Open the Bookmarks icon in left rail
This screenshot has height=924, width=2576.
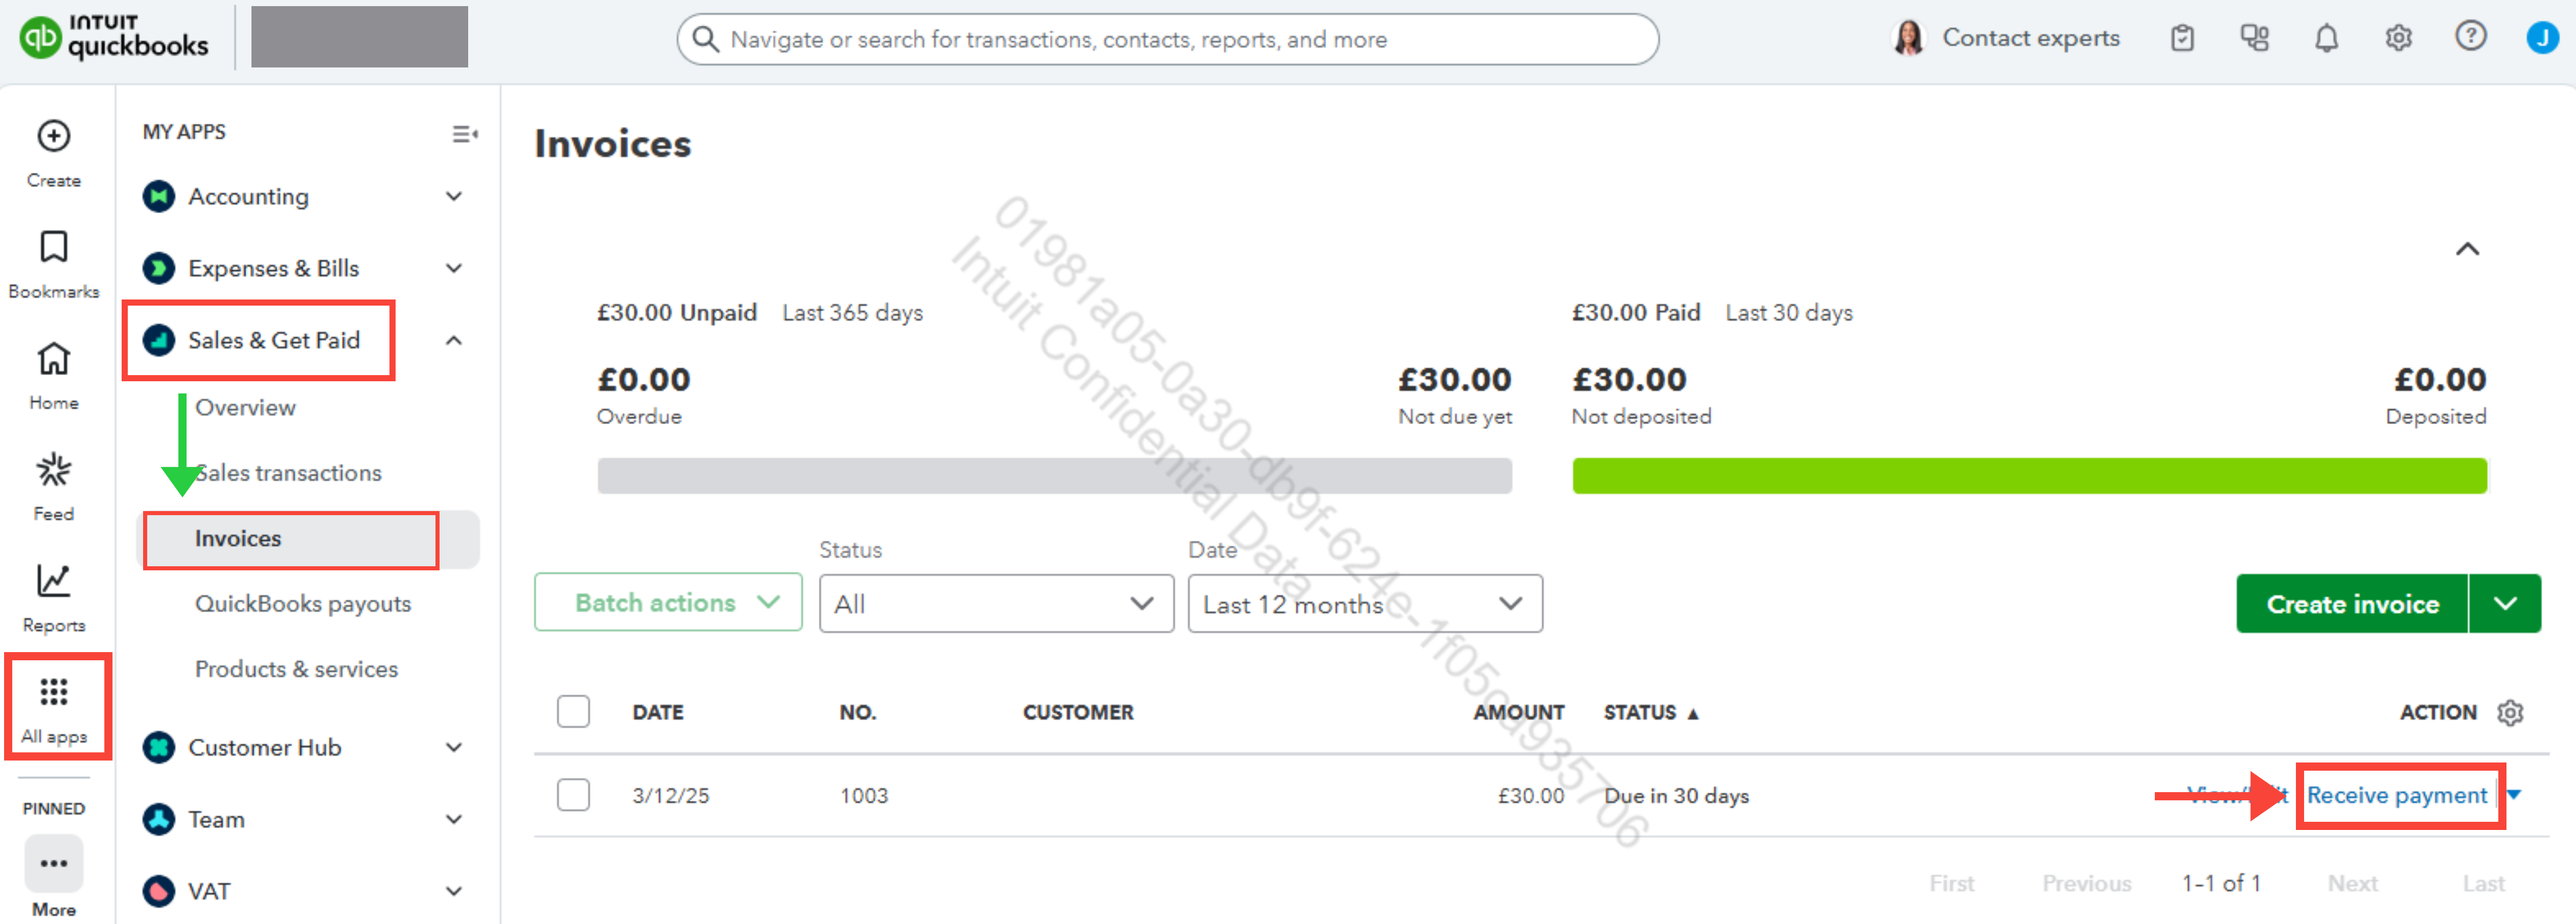click(x=54, y=247)
